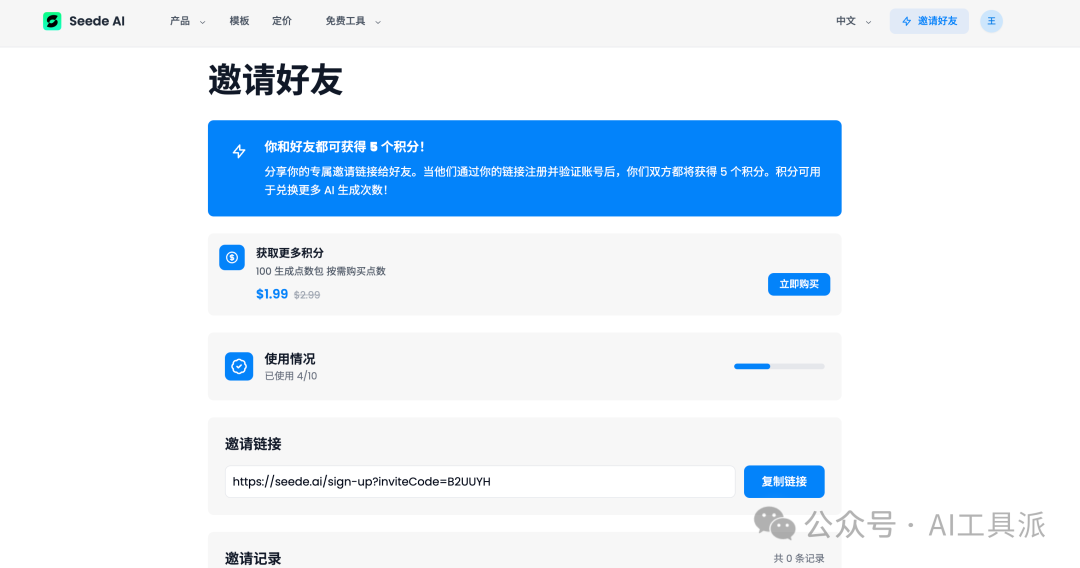Click the lightning bolt icon in blue banner
Screen dimensions: 1080x568
click(239, 151)
